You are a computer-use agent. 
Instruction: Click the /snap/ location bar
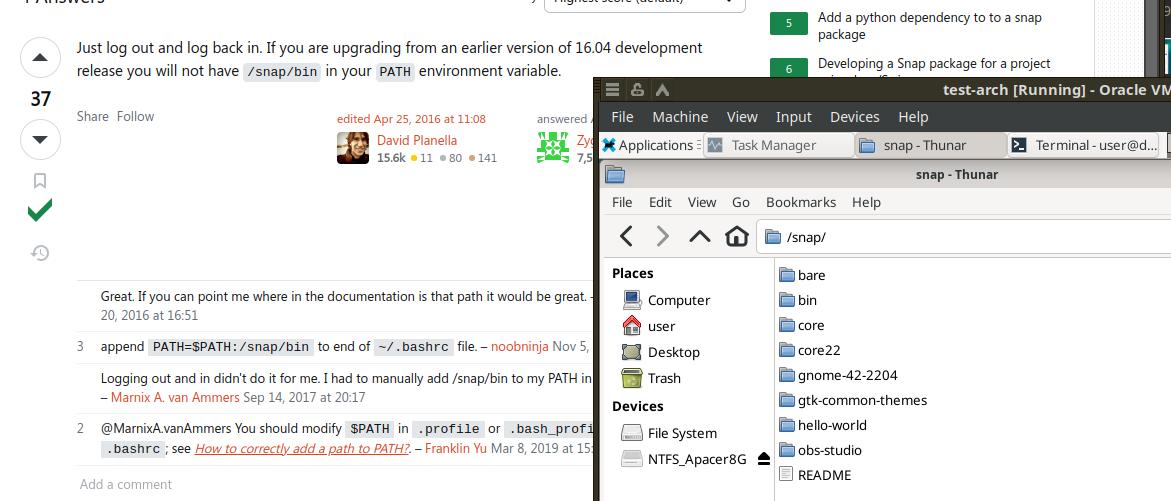click(x=963, y=237)
